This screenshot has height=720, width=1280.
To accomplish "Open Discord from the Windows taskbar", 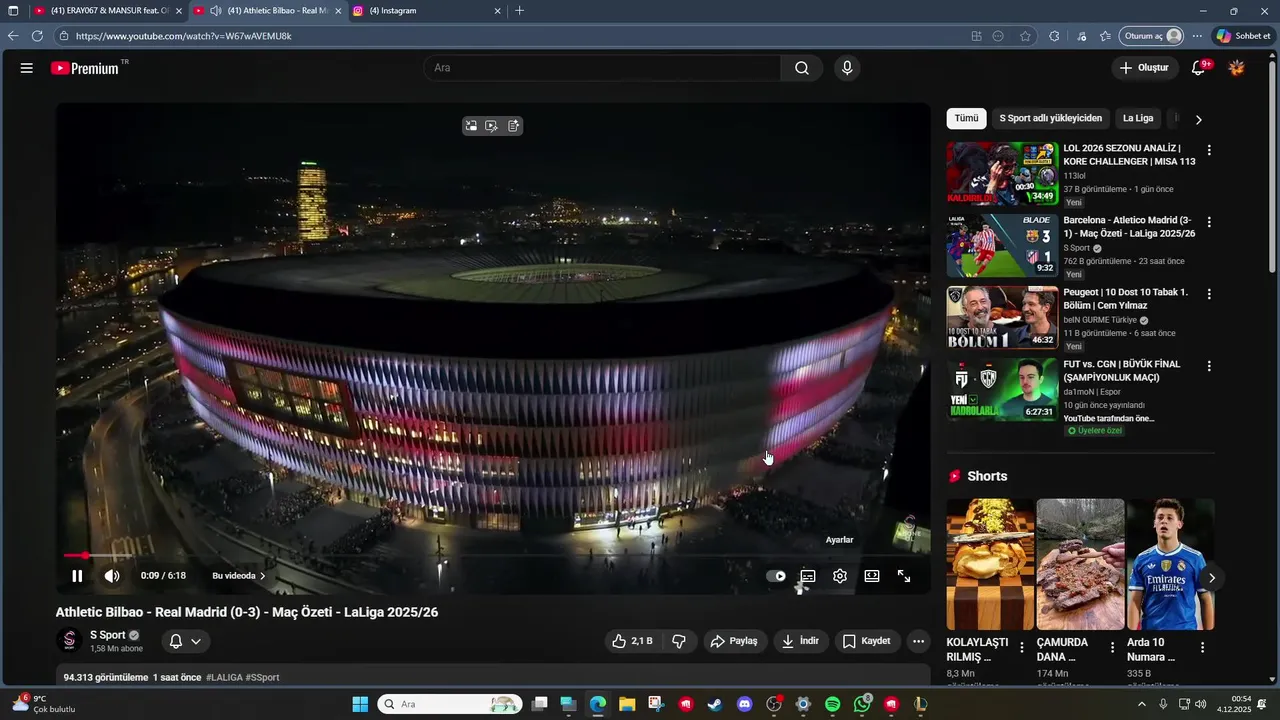I will pos(744,704).
